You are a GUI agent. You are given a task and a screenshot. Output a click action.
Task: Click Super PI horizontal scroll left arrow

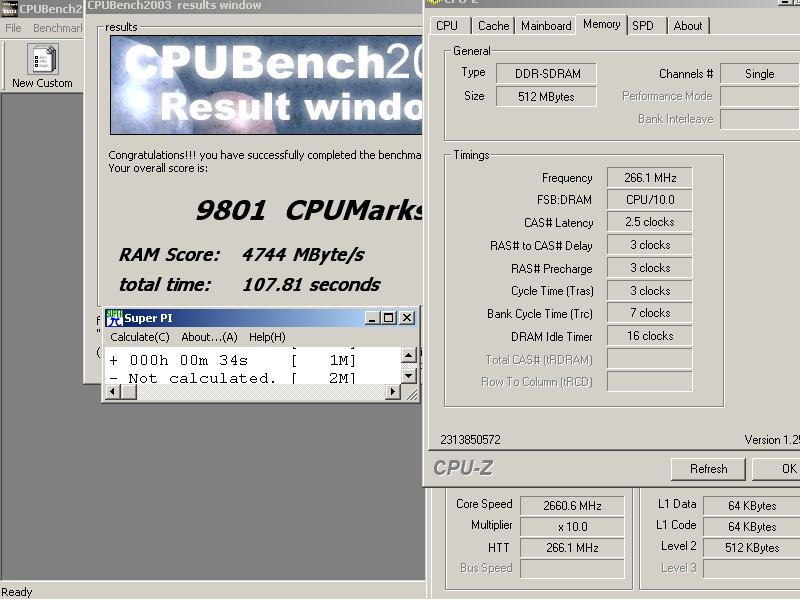coord(113,392)
